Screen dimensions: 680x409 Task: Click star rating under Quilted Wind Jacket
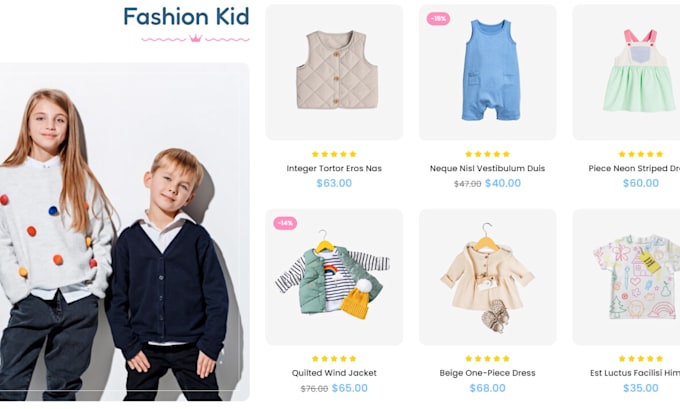click(x=334, y=359)
